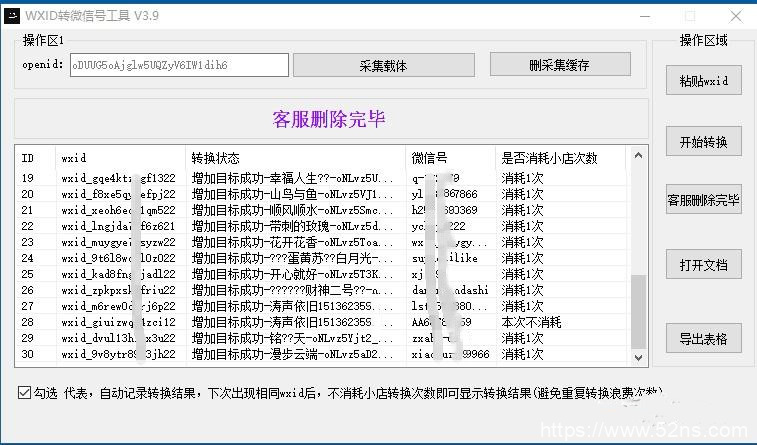This screenshot has height=445, width=757.
Task: Select row with ID 21
Action: [x=321, y=210]
